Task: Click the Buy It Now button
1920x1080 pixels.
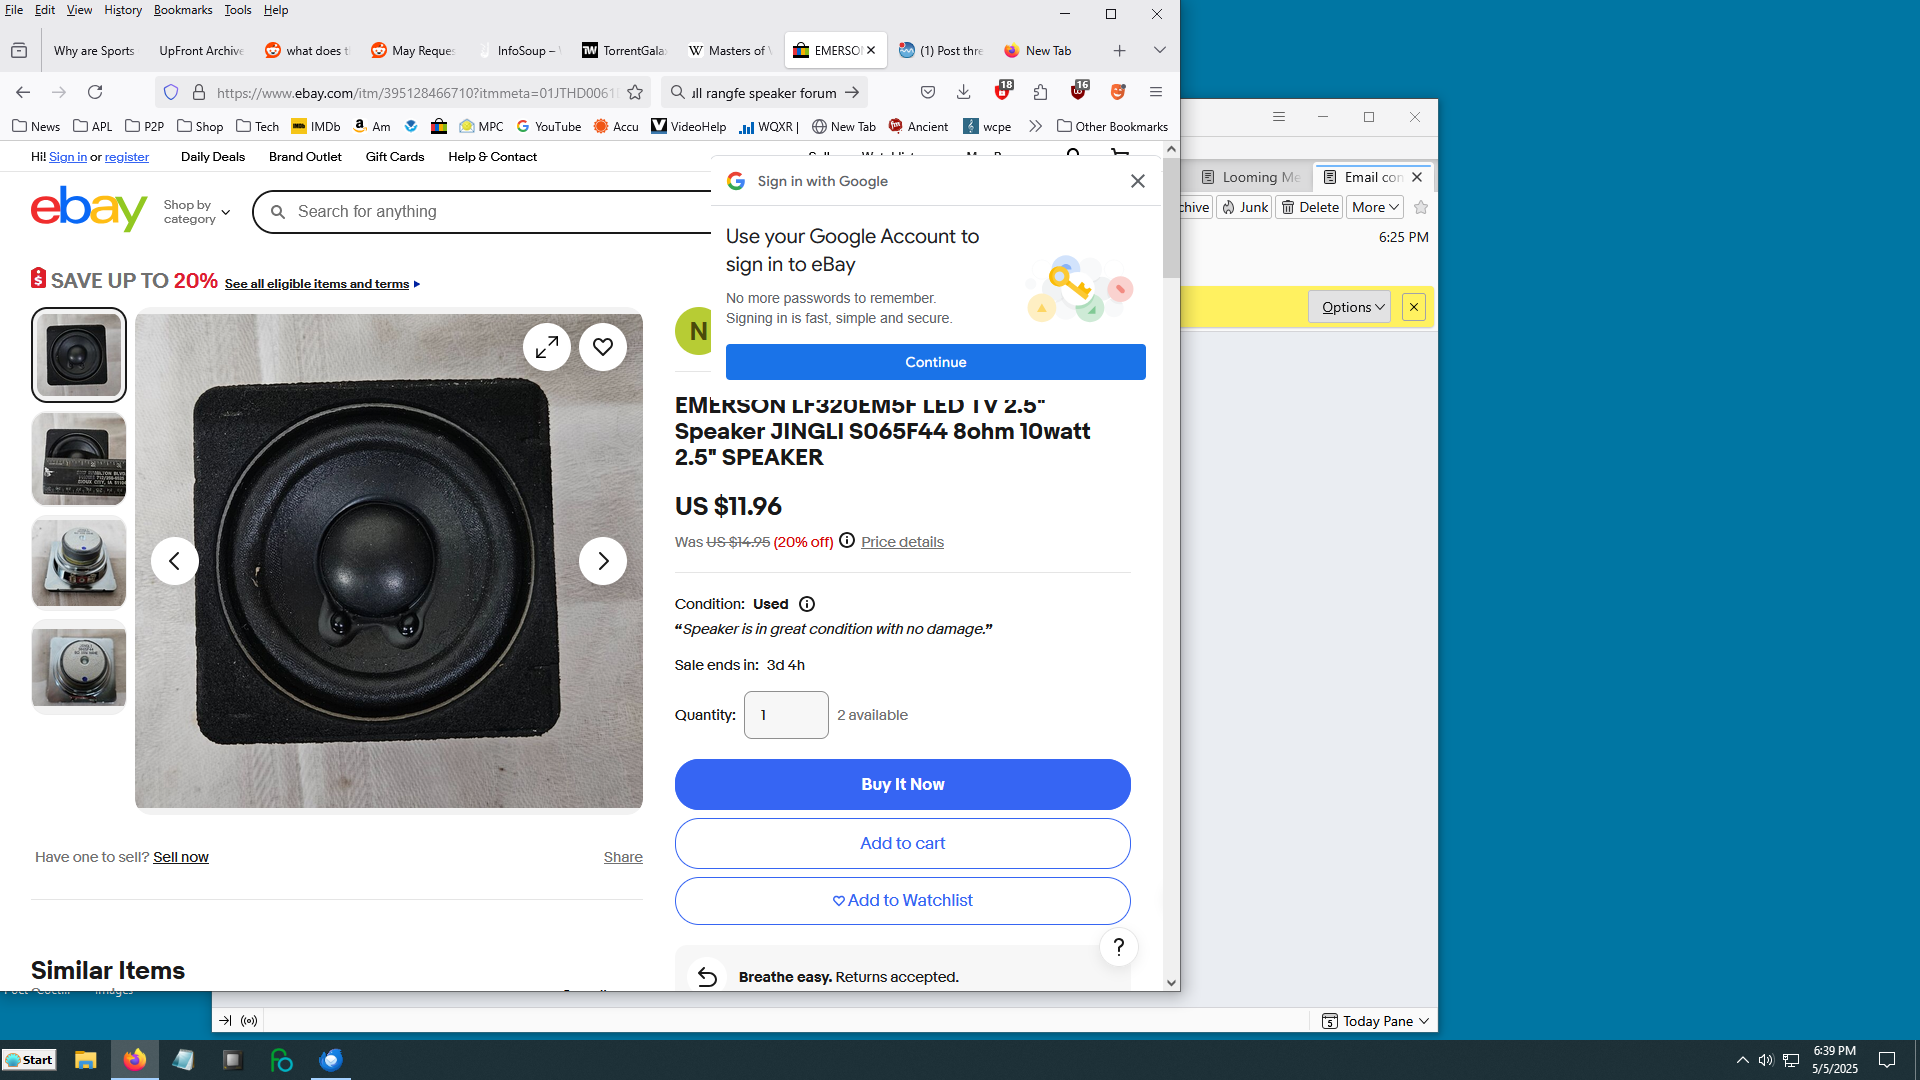Action: 903,785
